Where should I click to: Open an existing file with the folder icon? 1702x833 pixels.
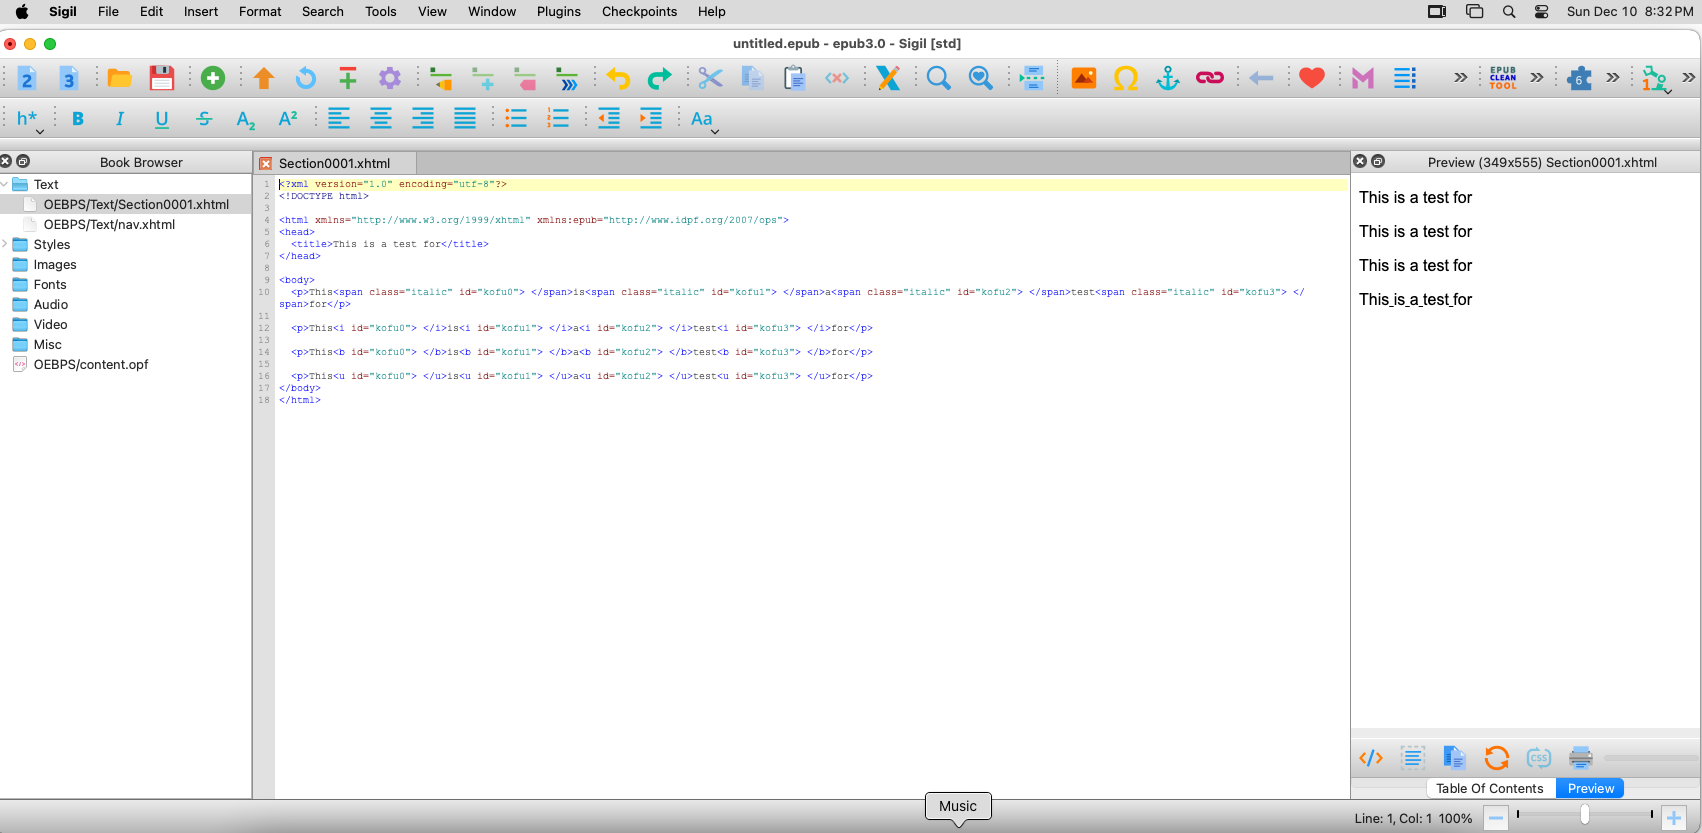point(120,78)
